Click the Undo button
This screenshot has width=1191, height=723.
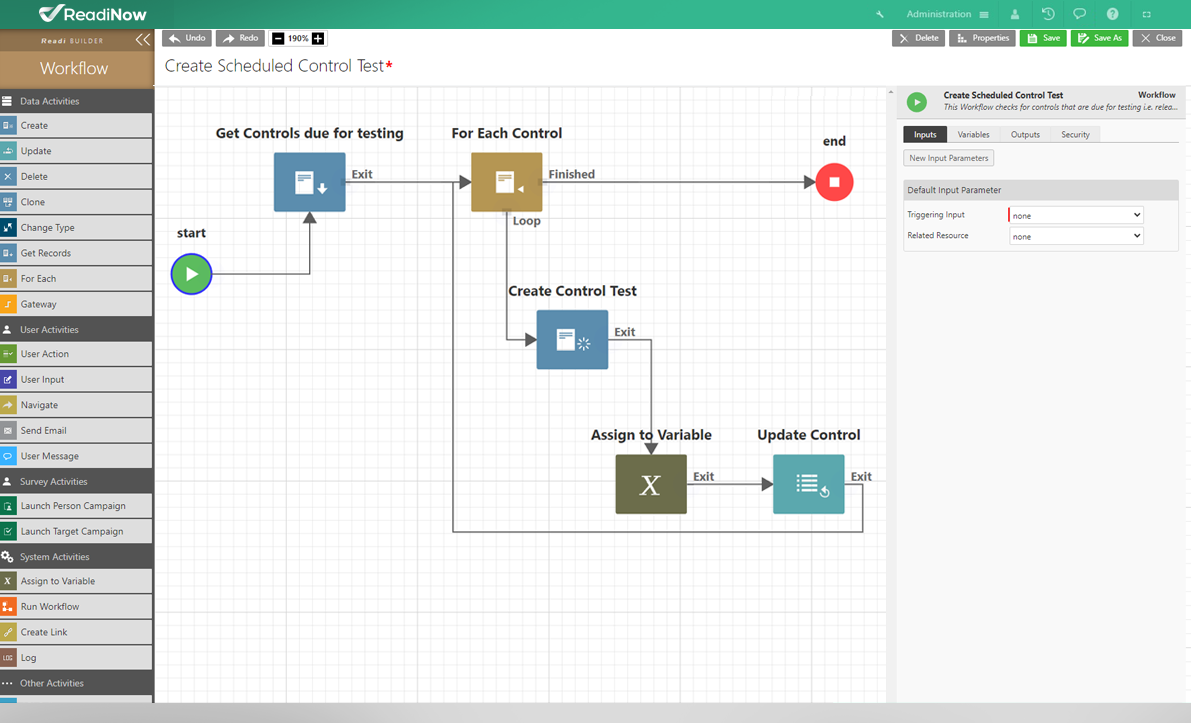(x=187, y=38)
